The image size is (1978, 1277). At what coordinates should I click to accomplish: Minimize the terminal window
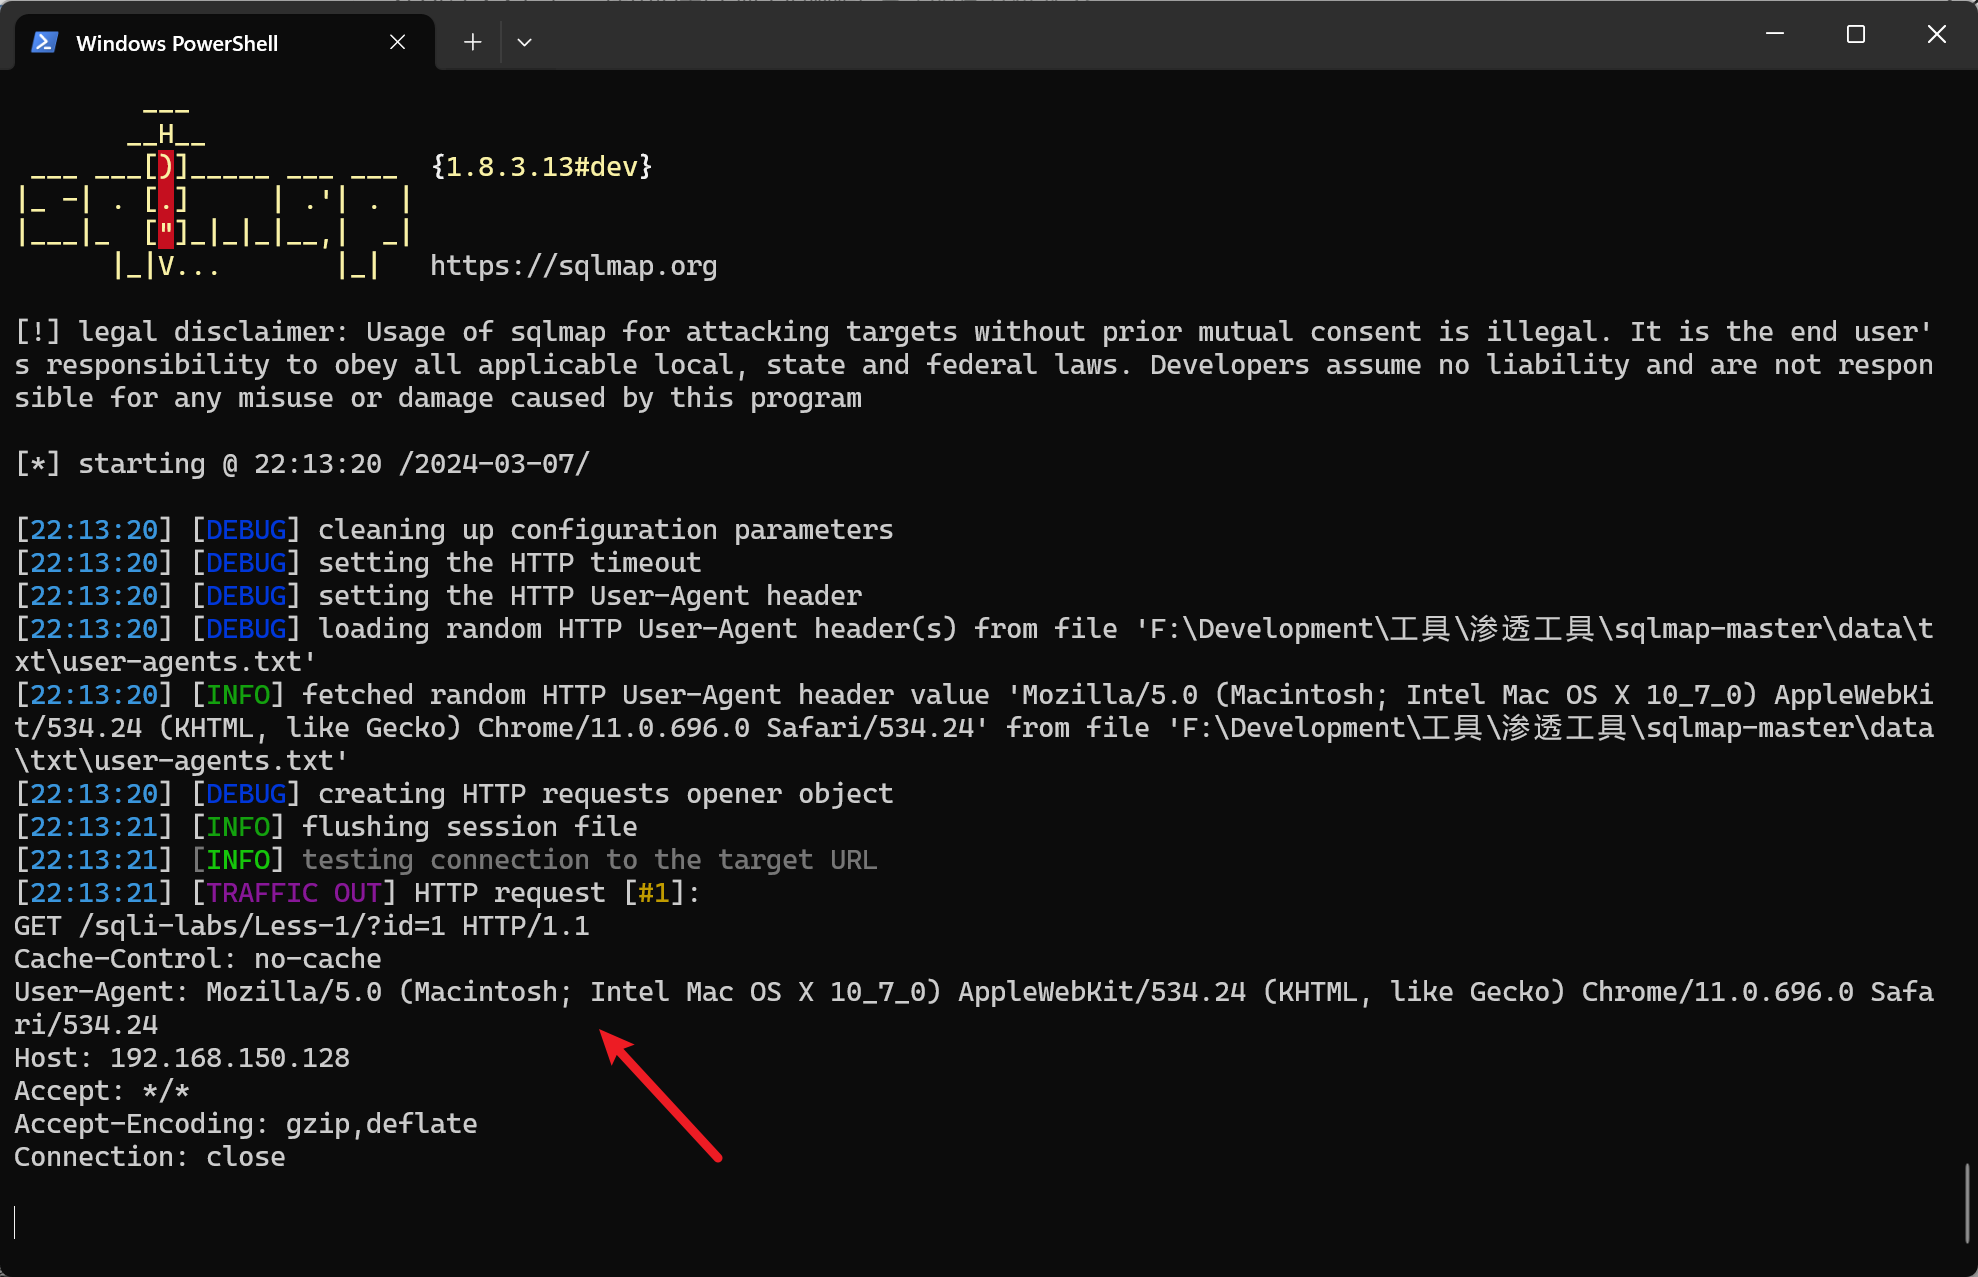pos(1775,35)
